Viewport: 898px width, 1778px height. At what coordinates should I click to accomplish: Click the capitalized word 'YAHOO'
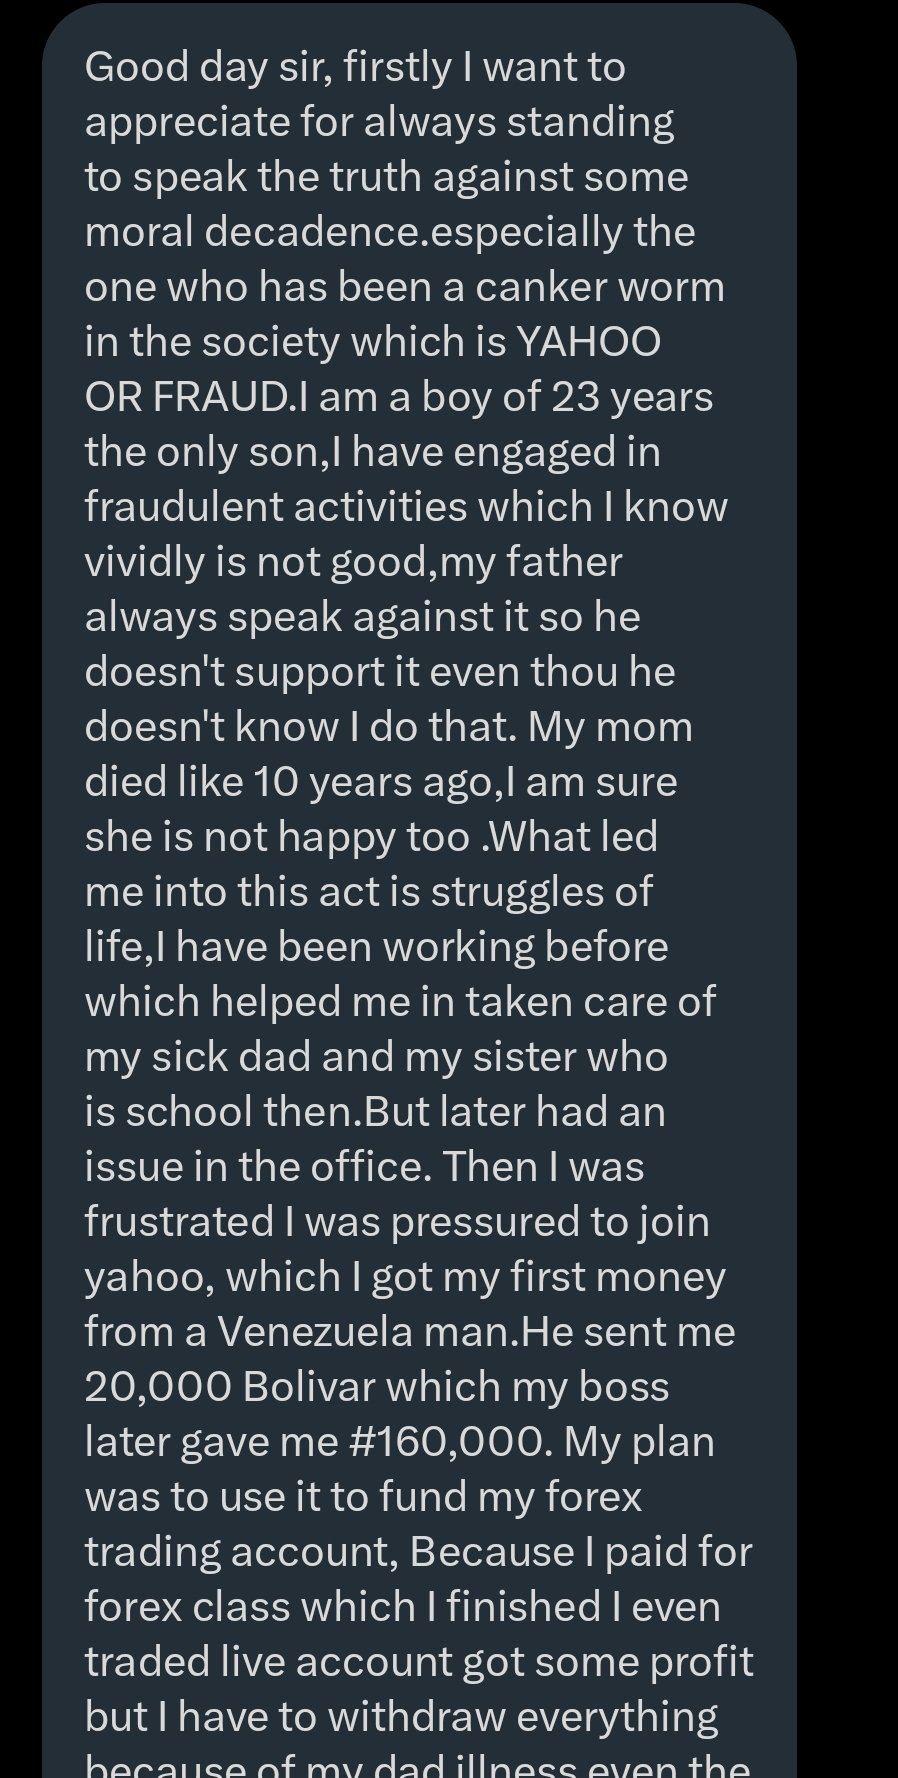click(588, 342)
